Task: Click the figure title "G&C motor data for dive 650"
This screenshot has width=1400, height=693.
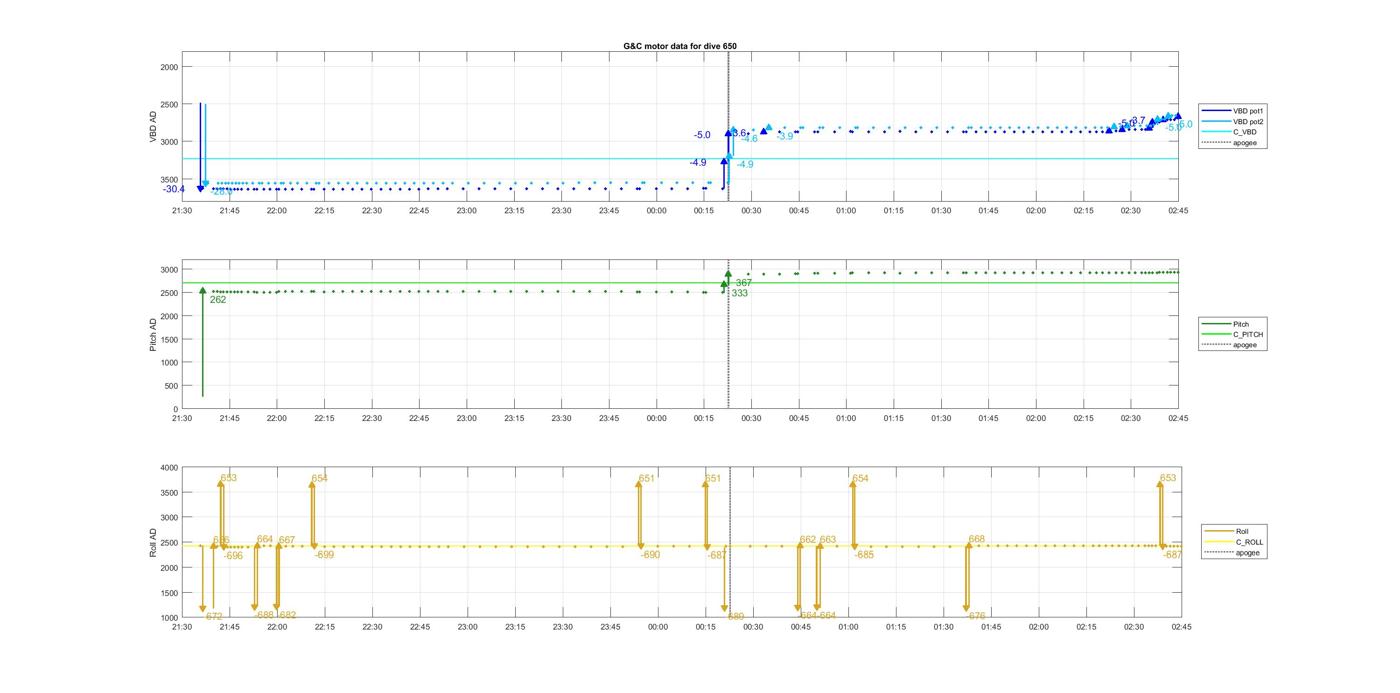Action: point(680,46)
